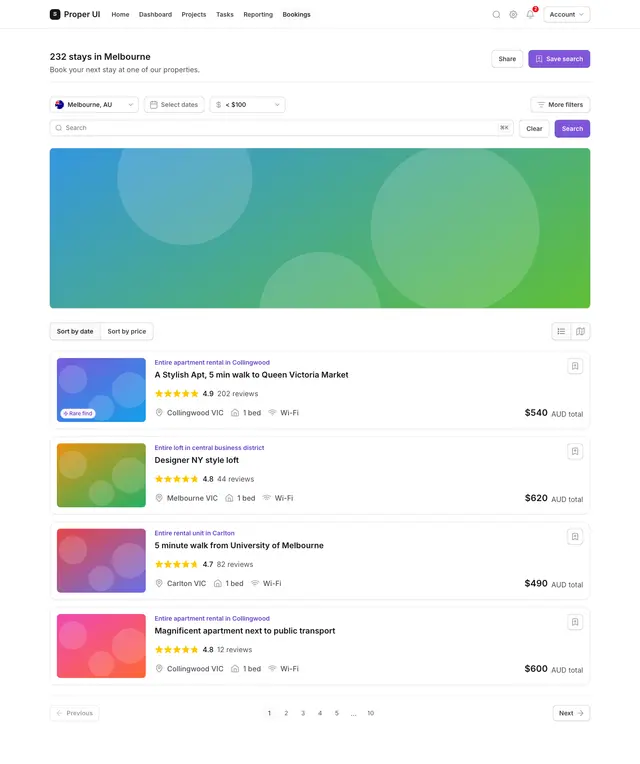Bookmark the Stylish Apt listing
This screenshot has width=640, height=764.
[x=575, y=366]
